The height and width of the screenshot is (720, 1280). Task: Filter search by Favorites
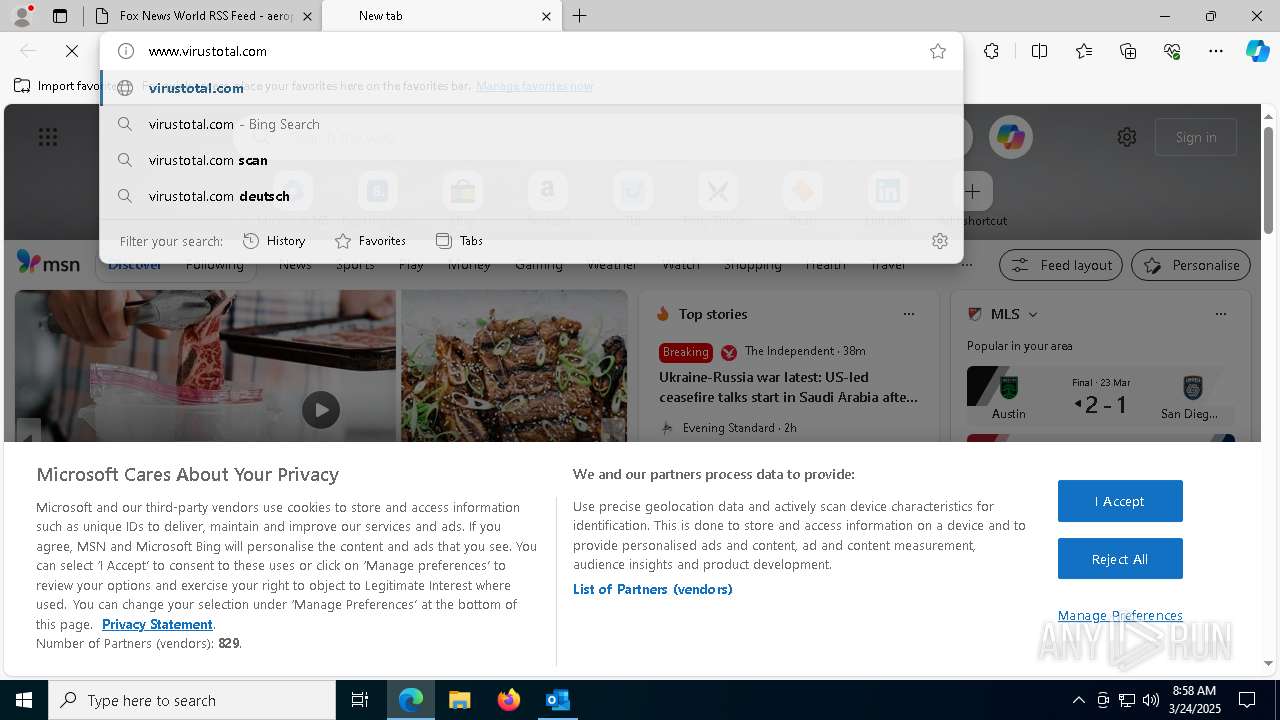point(370,241)
